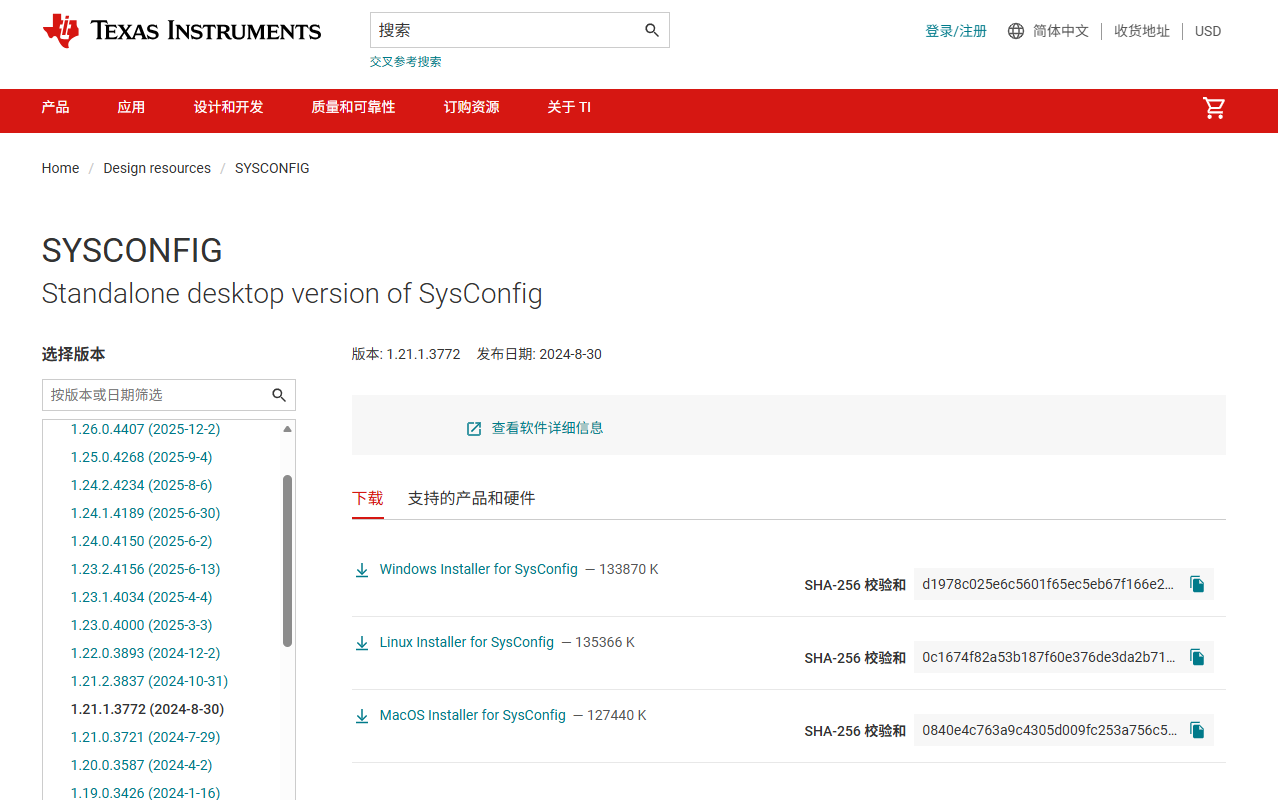
Task: Select version 1.19.0.3426 (2024-1-16)
Action: click(x=145, y=793)
